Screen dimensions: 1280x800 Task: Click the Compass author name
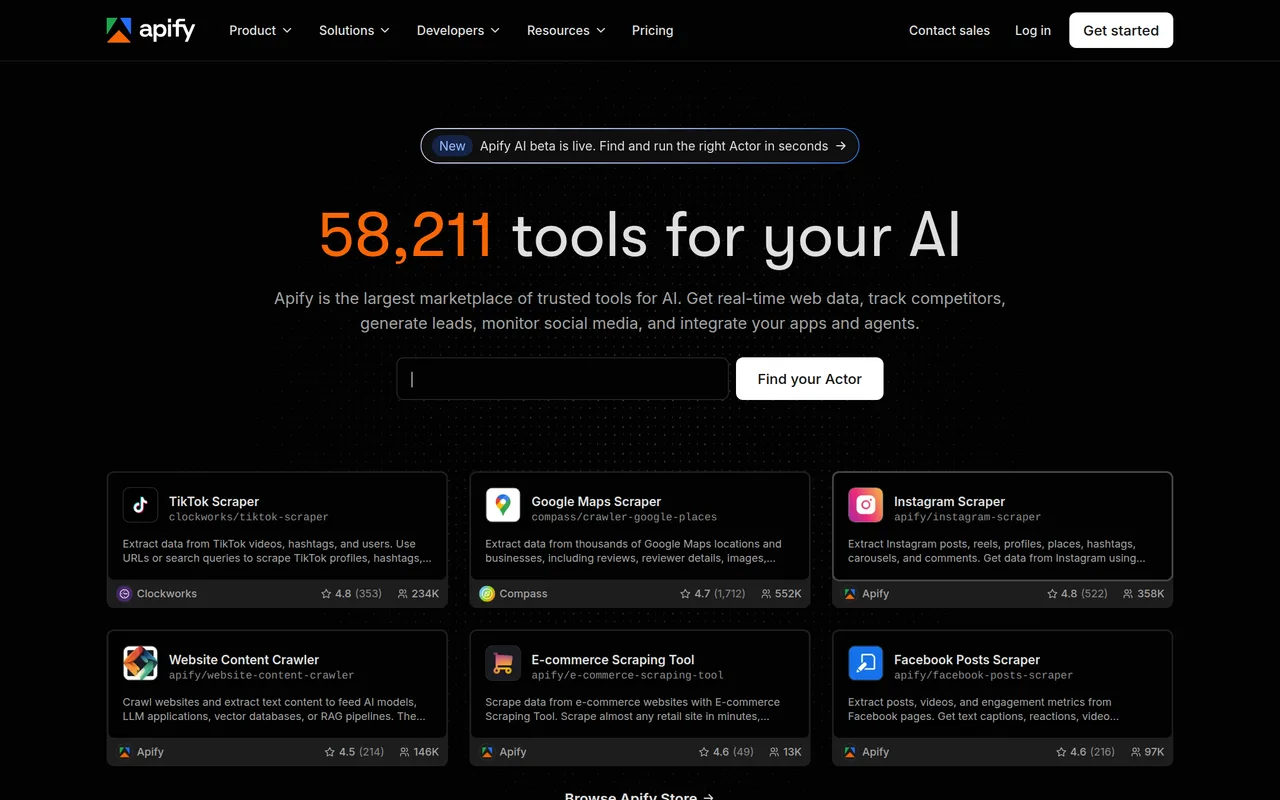[523, 594]
